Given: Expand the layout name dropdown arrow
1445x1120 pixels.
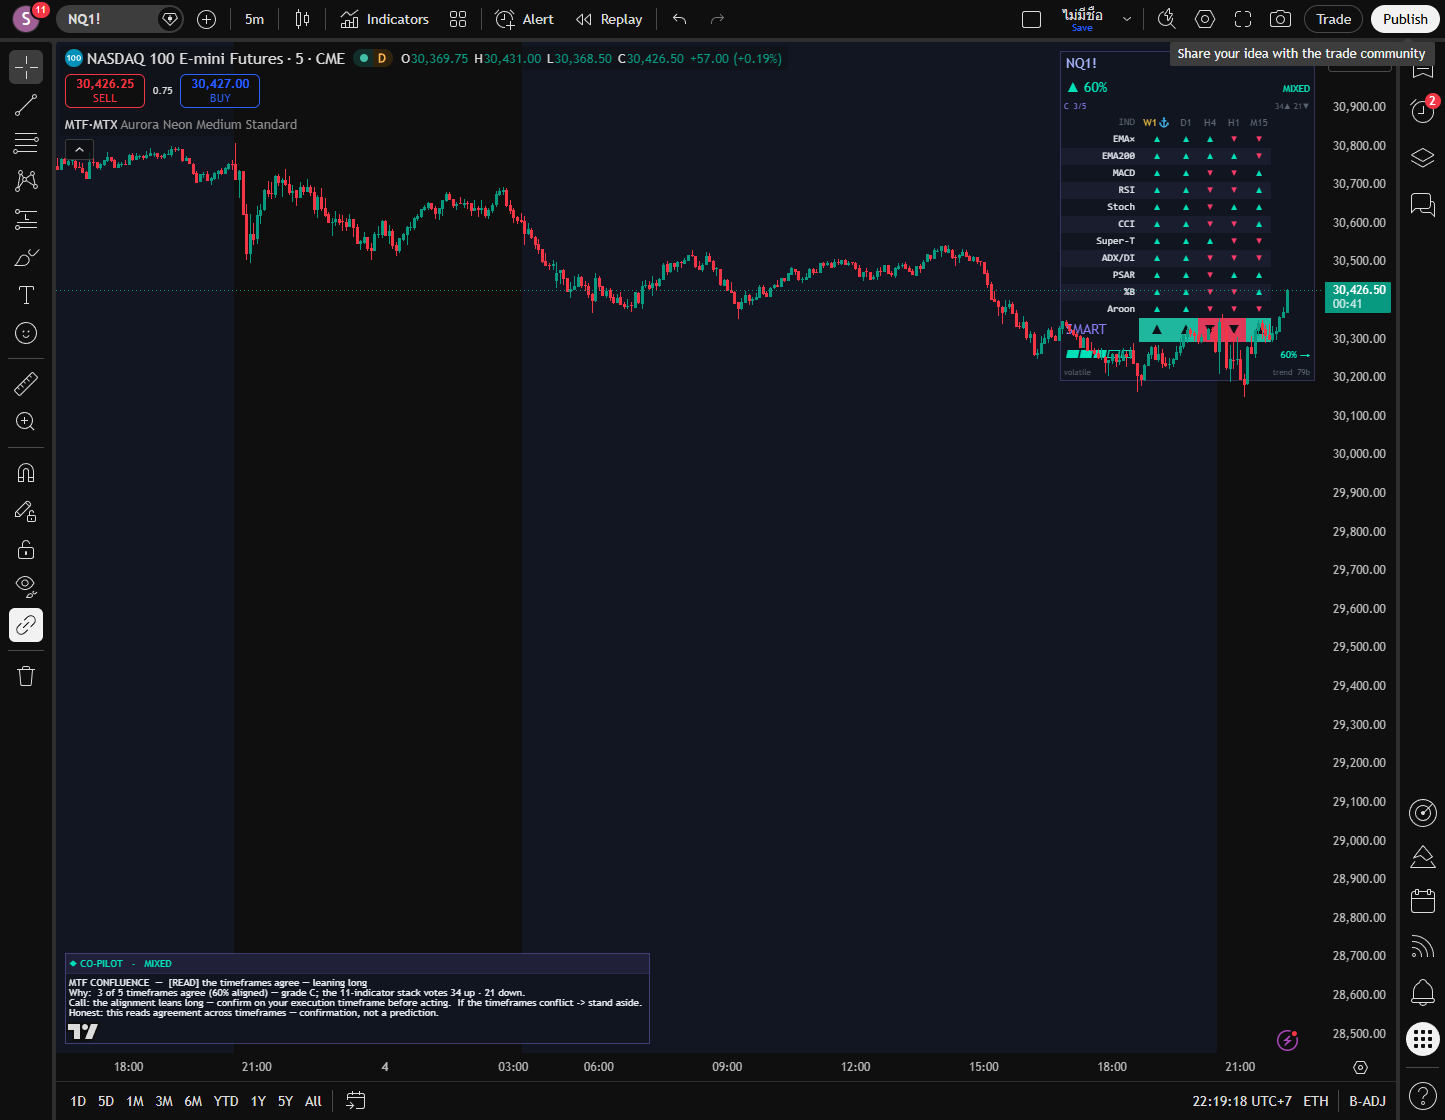Looking at the screenshot, I should coord(1127,19).
